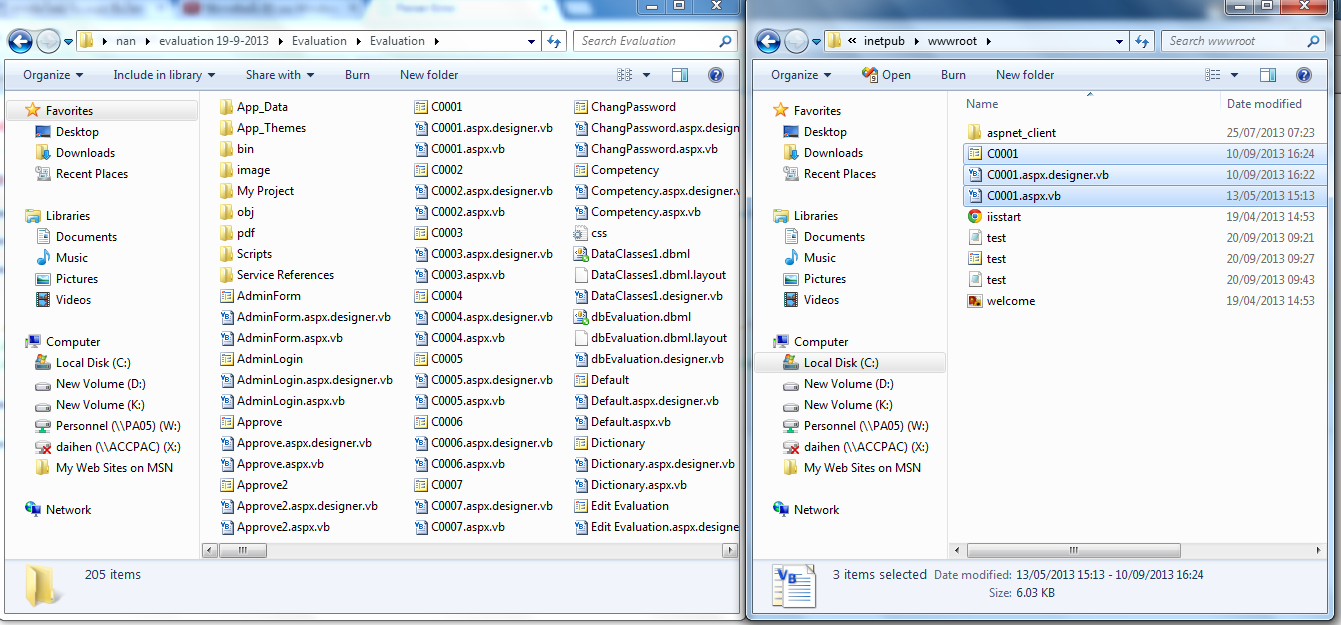1341x625 pixels.
Task: Refresh the Evaluation folder address bar
Action: [555, 41]
